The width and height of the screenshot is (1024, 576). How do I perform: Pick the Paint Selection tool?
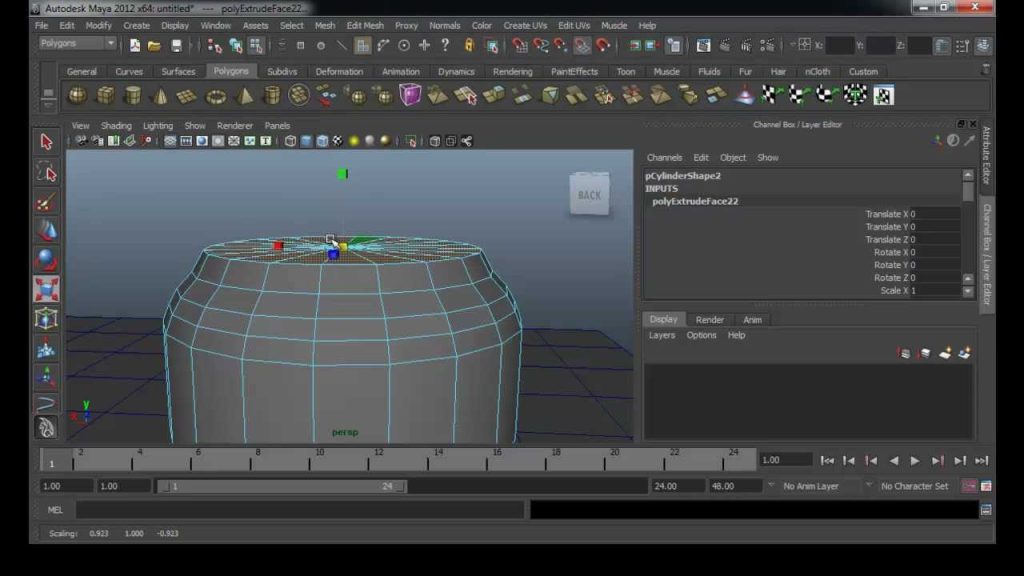point(46,202)
